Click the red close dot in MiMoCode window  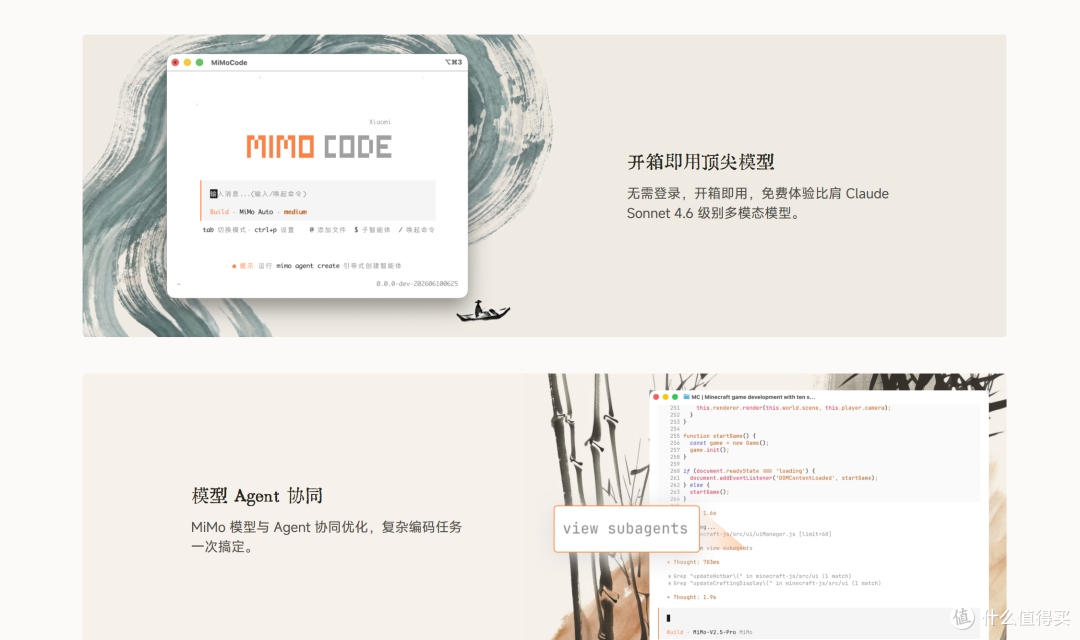[176, 63]
